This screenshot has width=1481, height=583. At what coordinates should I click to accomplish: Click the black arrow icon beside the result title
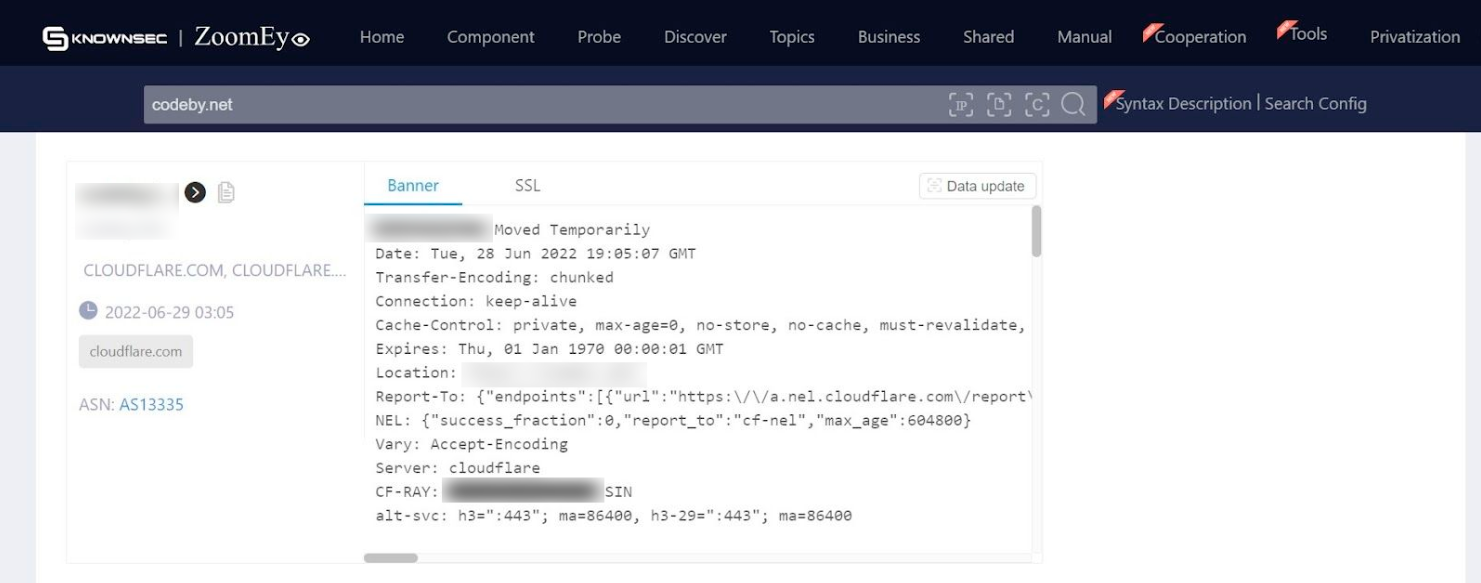click(196, 192)
